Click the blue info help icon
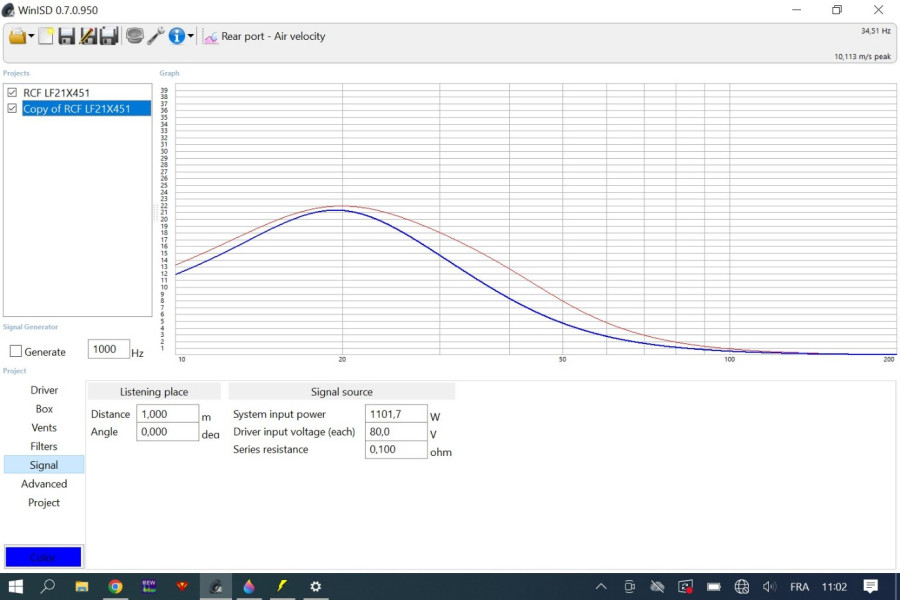 pos(177,36)
